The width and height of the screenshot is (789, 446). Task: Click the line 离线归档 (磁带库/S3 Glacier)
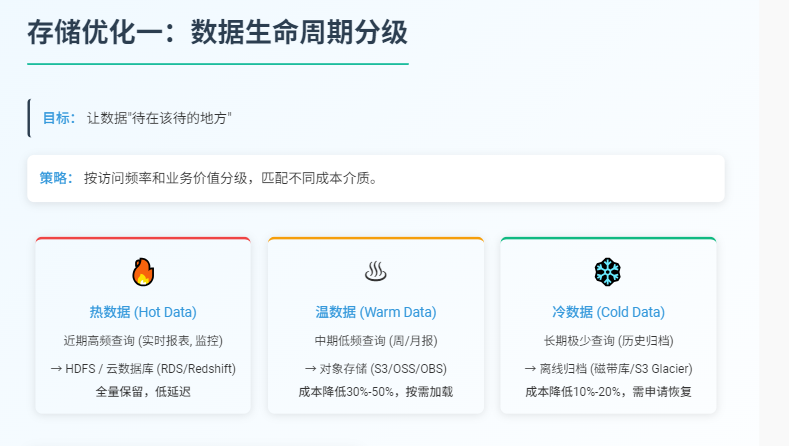pos(608,368)
